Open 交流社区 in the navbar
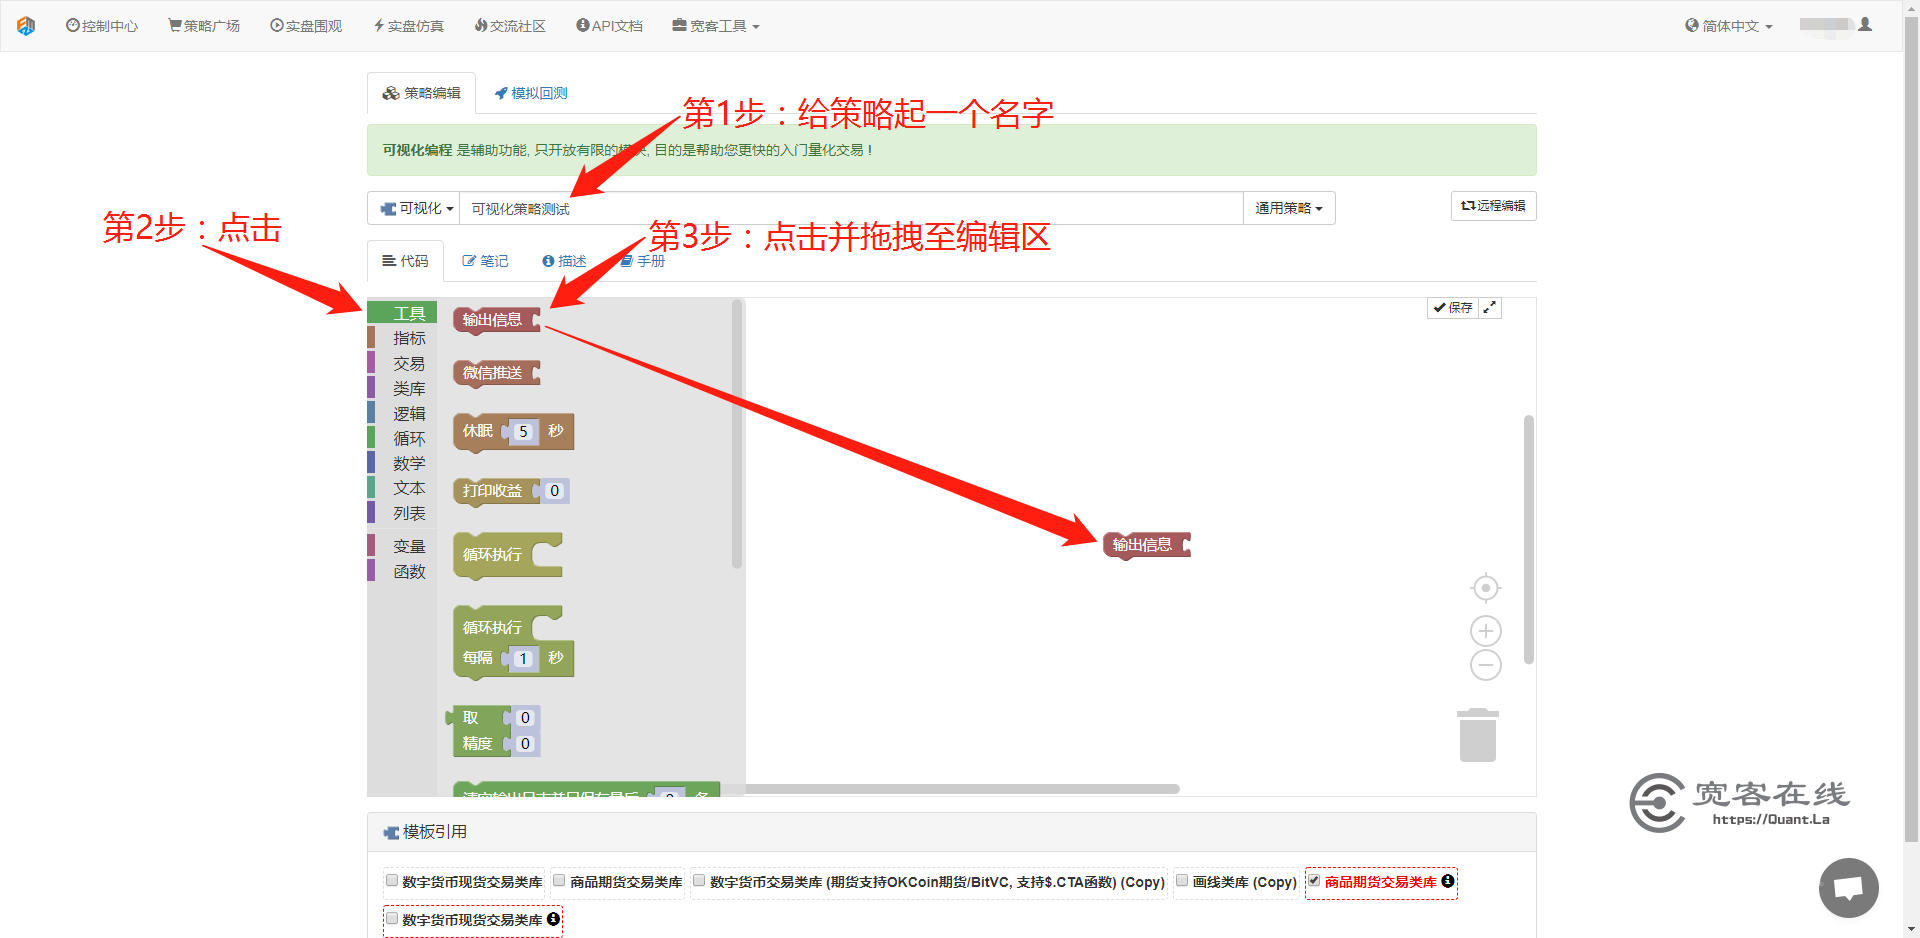Viewport: 1920px width, 938px height. click(x=510, y=26)
